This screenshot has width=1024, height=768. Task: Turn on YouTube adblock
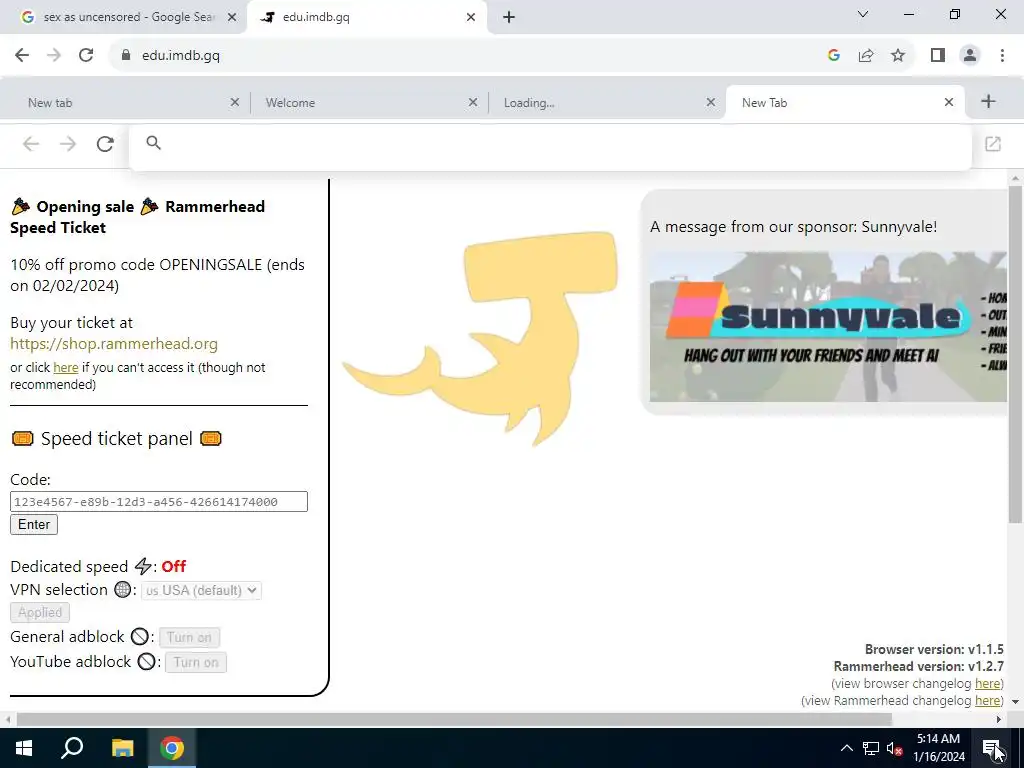coord(196,662)
